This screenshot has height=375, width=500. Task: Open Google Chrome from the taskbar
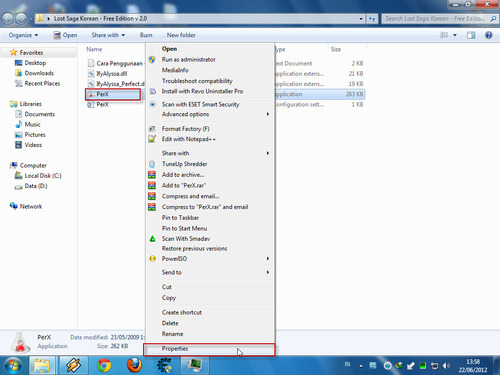point(104,365)
